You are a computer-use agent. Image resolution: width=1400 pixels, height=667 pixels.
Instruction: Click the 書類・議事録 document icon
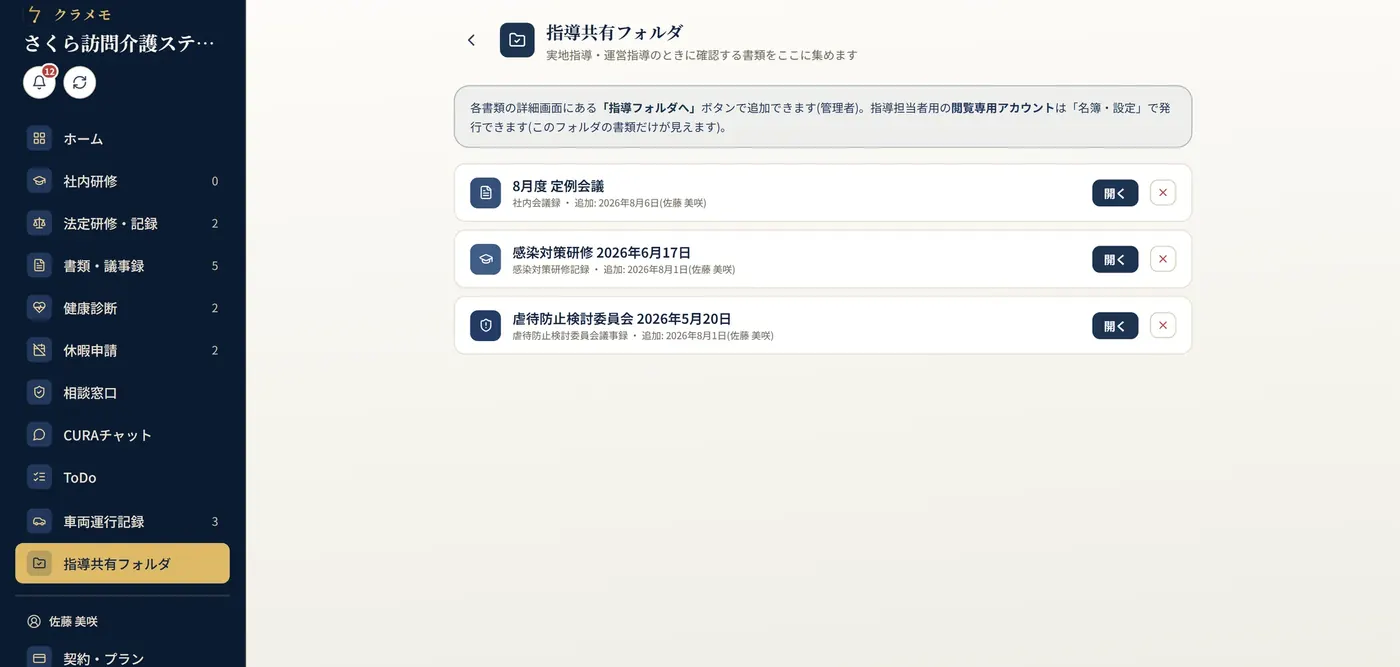coord(39,266)
